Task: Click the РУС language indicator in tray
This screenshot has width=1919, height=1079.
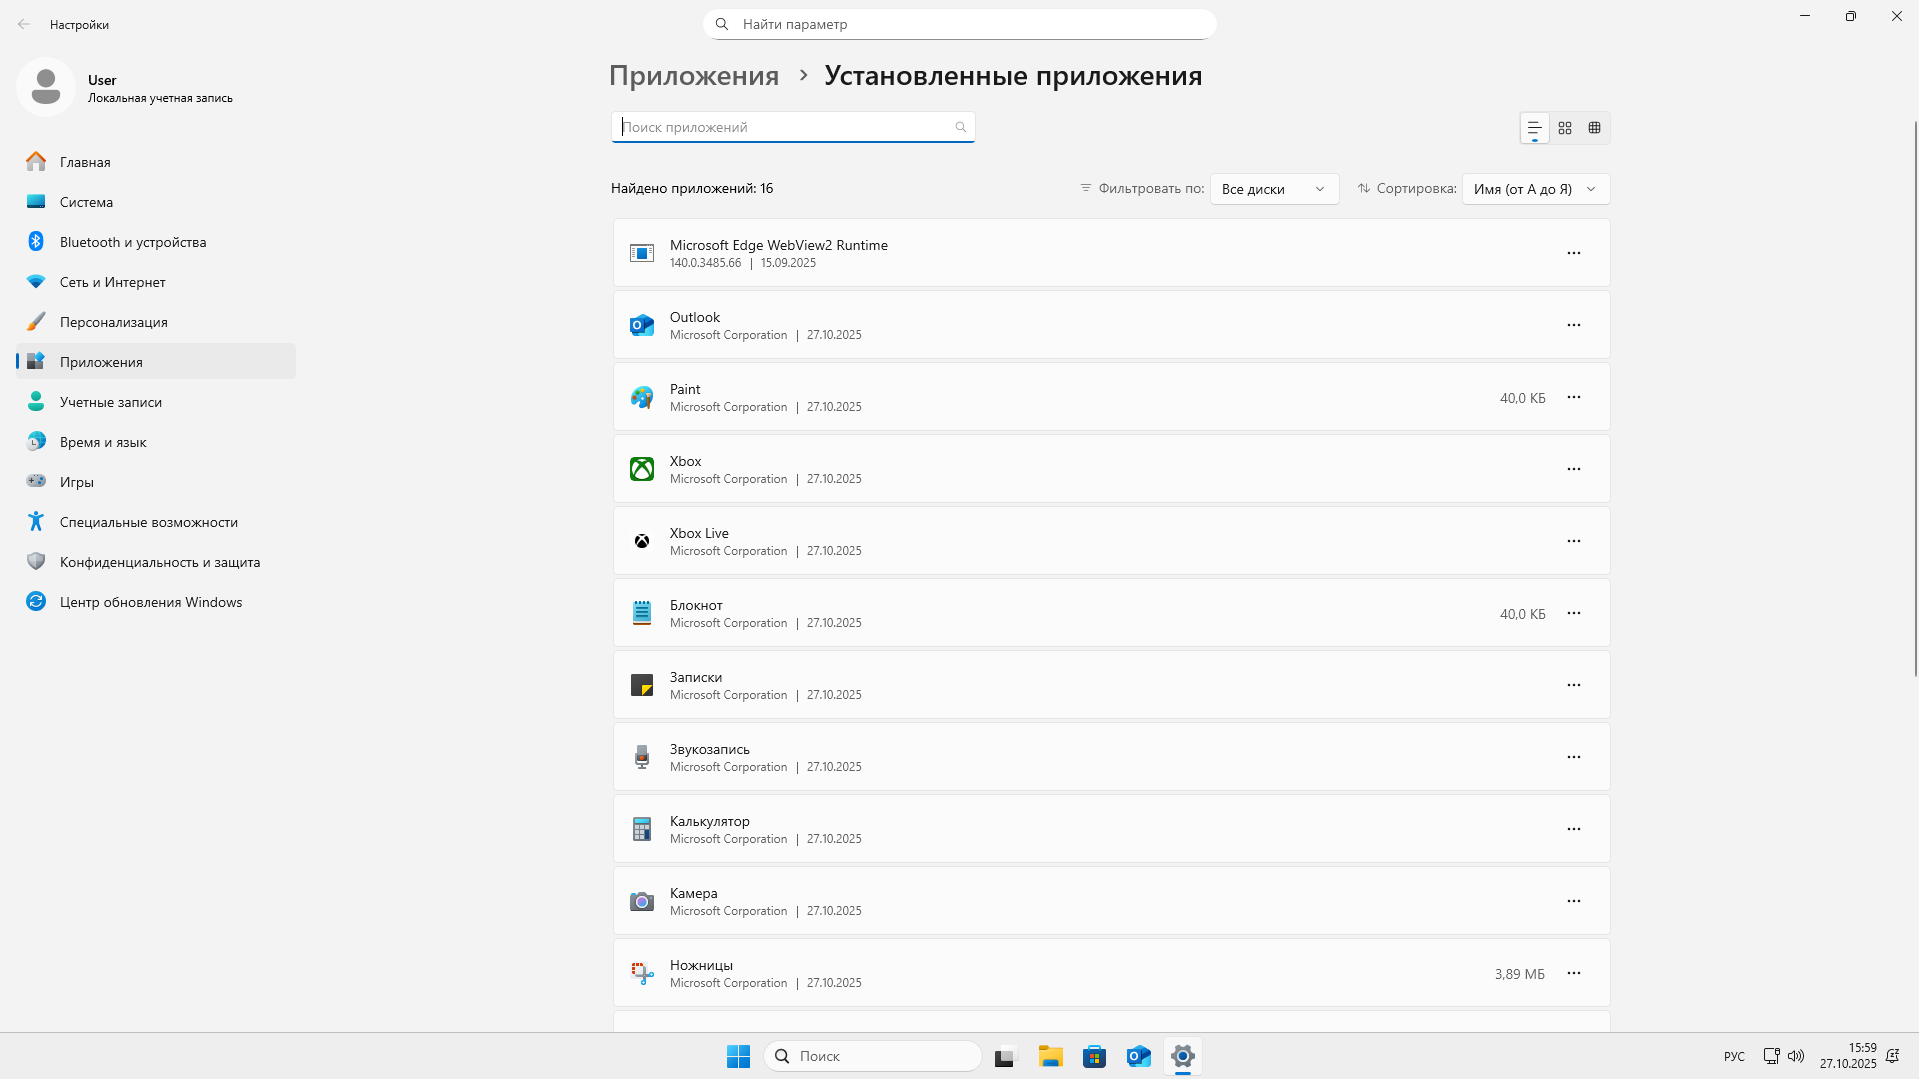Action: 1733,1055
